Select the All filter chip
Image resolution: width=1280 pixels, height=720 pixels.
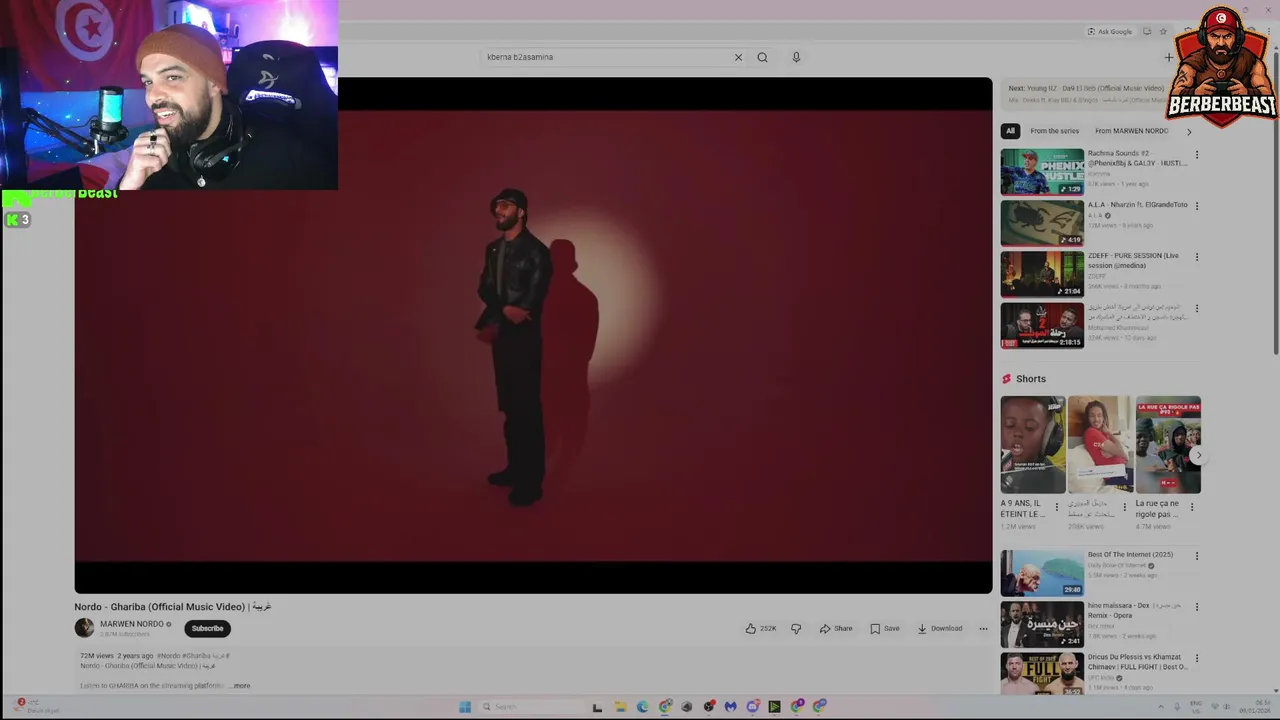click(x=1010, y=131)
